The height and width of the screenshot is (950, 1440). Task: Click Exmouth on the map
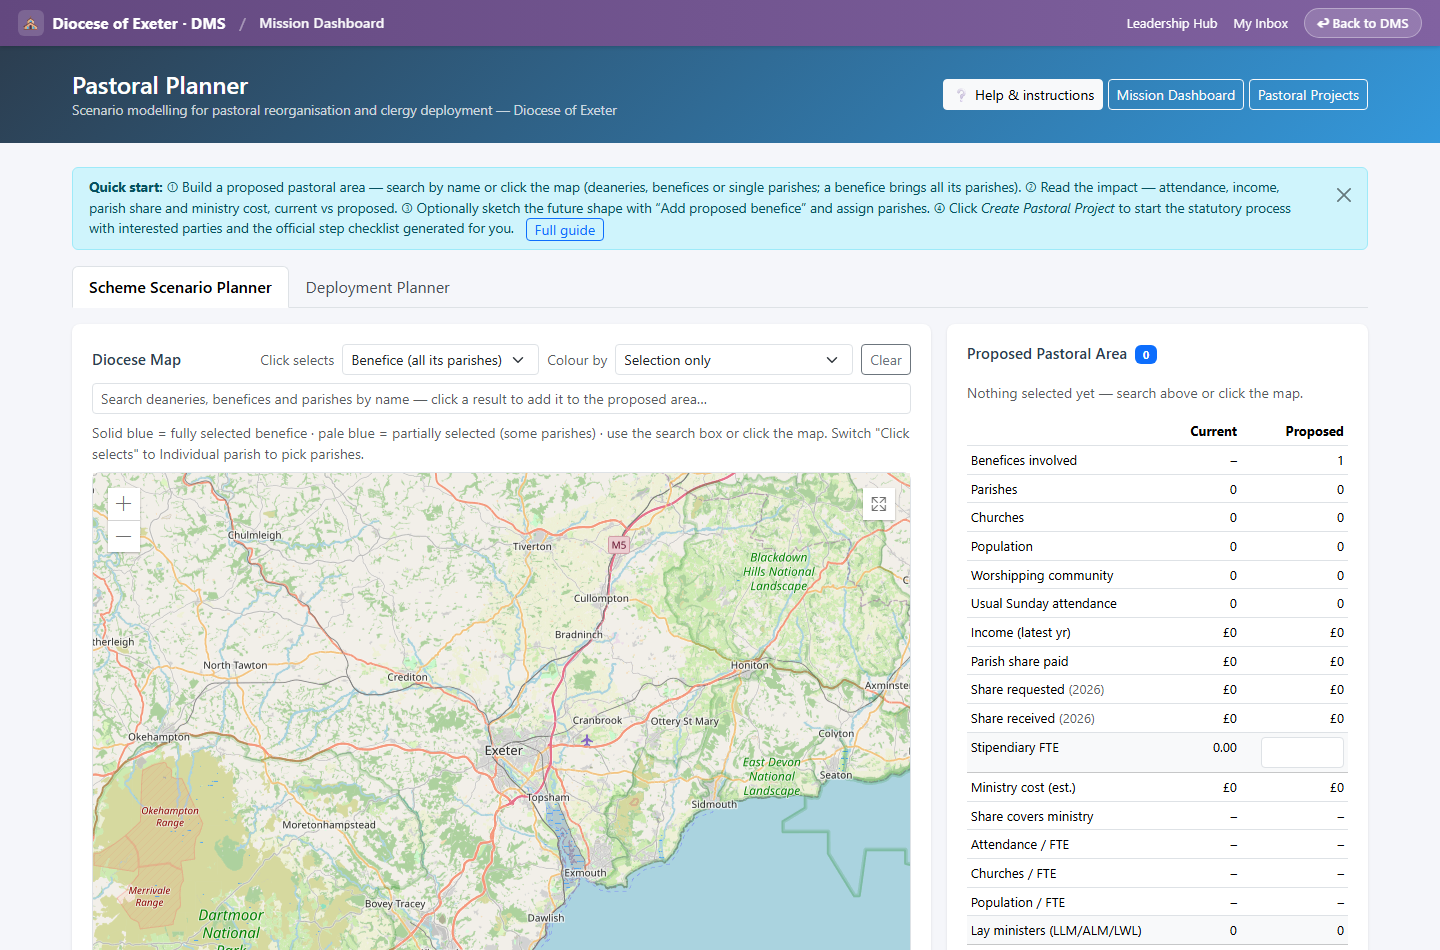[585, 873]
